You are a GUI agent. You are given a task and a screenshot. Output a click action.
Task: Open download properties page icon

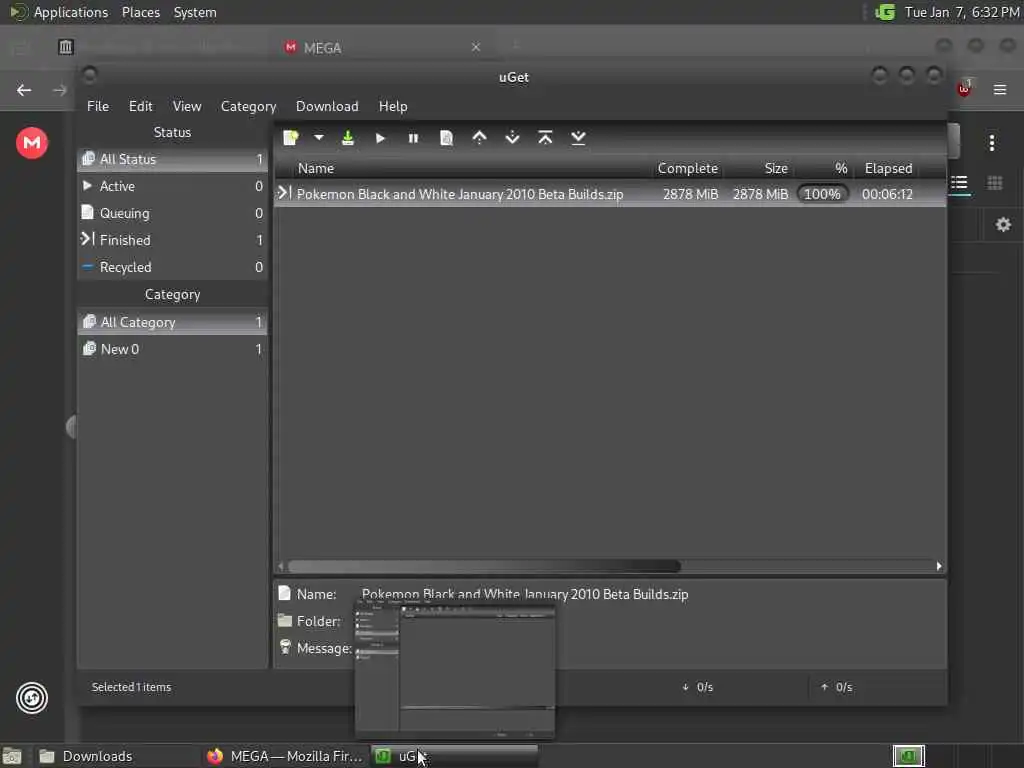coord(447,138)
